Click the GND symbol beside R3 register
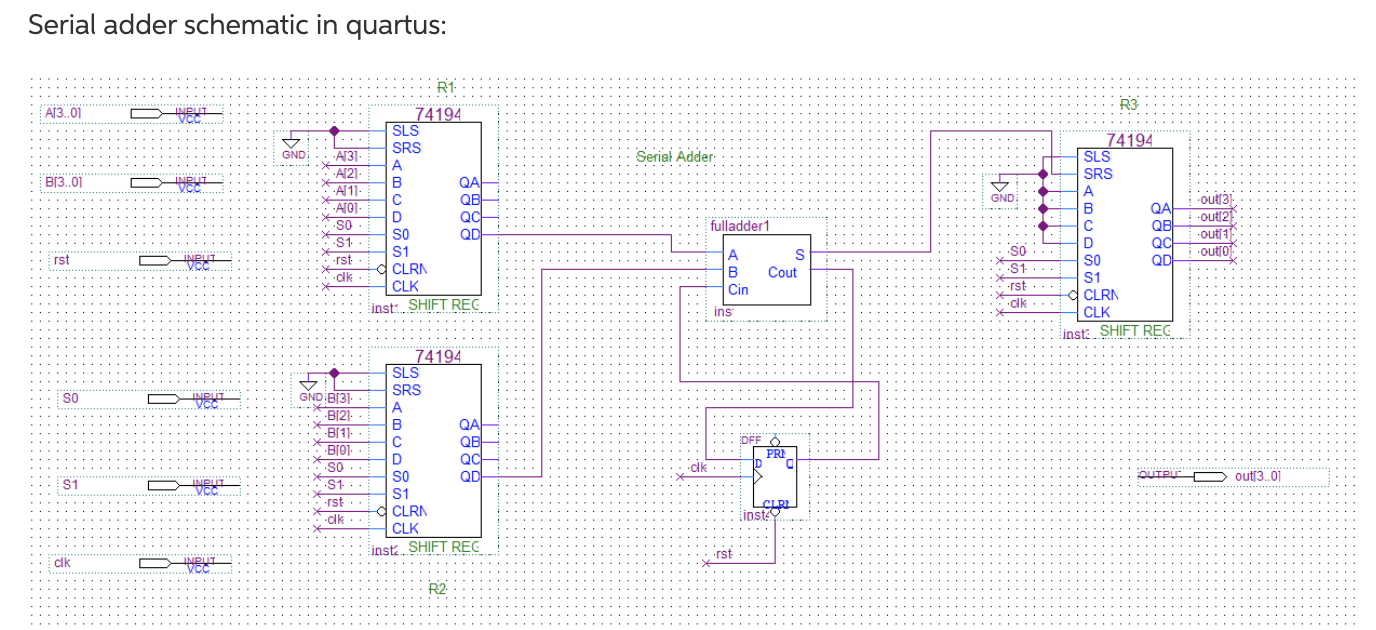Viewport: 1376px width, 630px height. point(1002,189)
